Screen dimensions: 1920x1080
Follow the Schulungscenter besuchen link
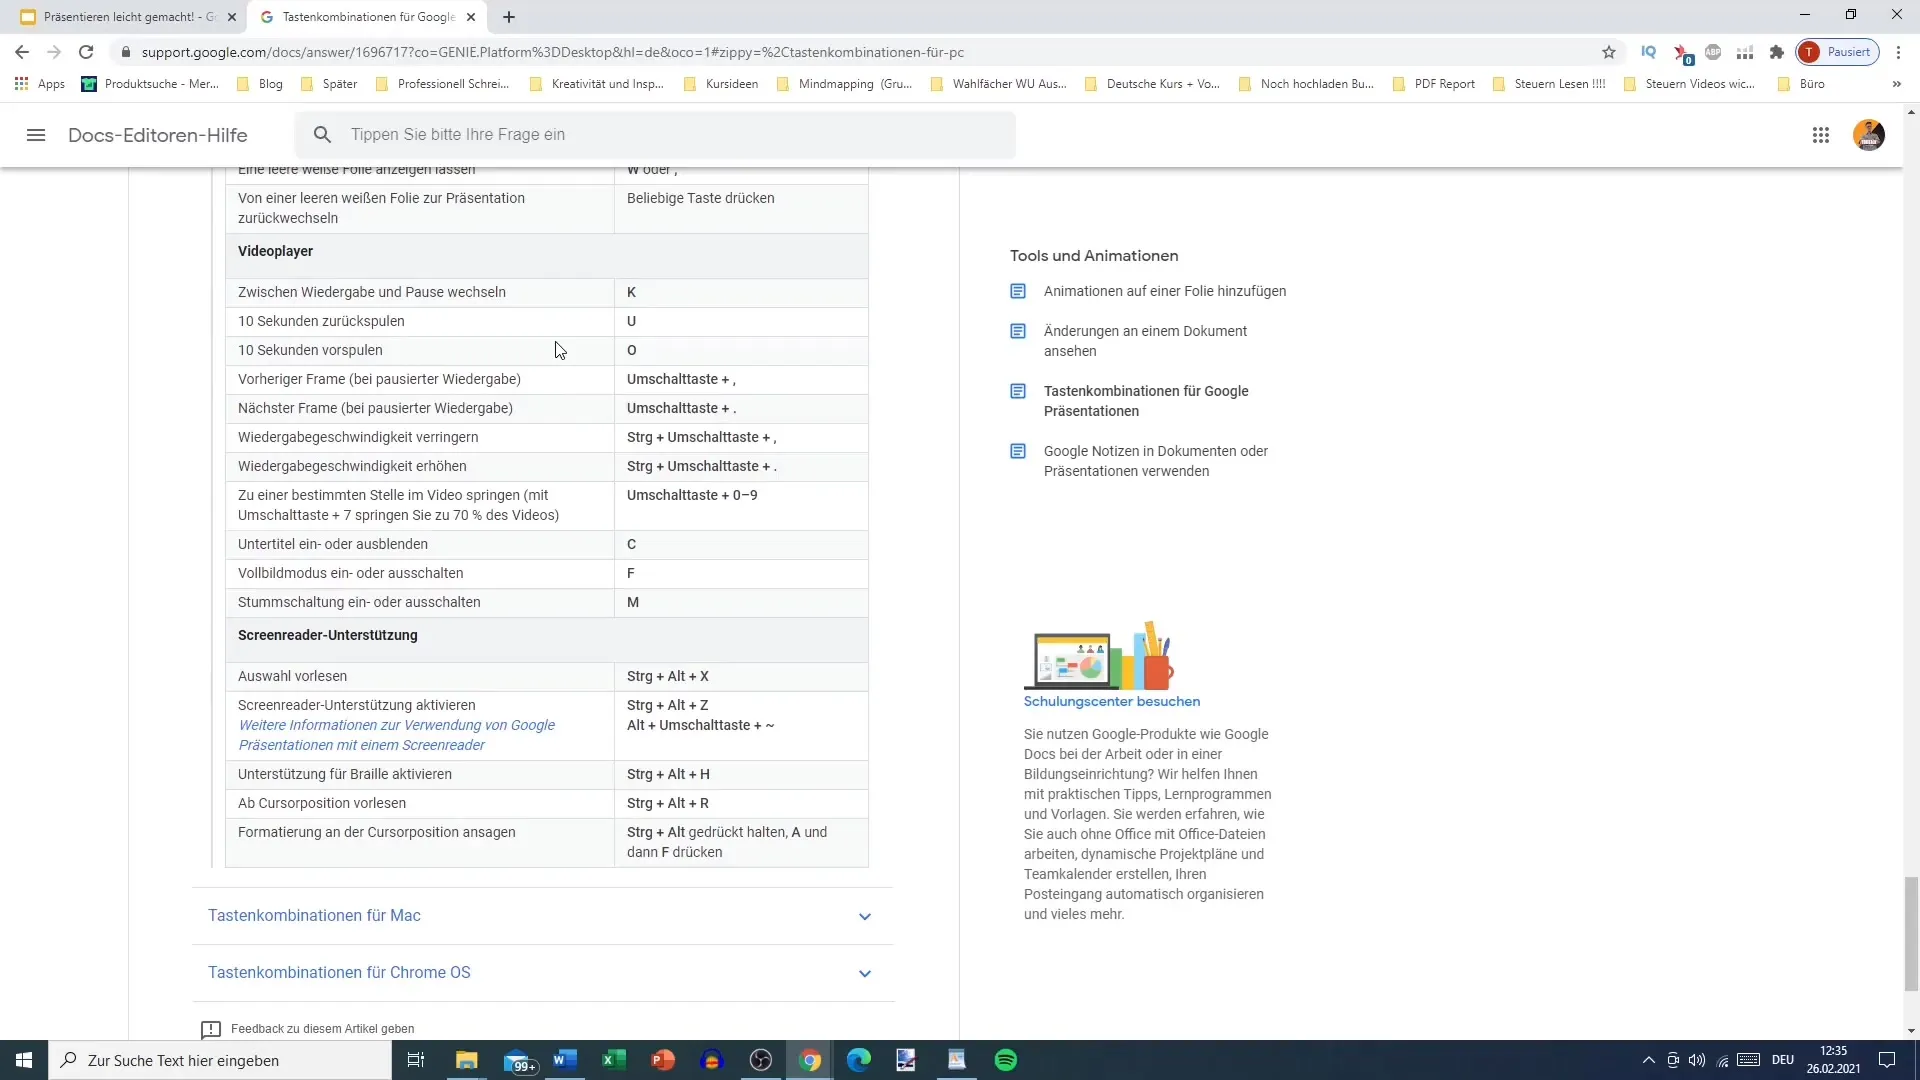click(x=1112, y=702)
